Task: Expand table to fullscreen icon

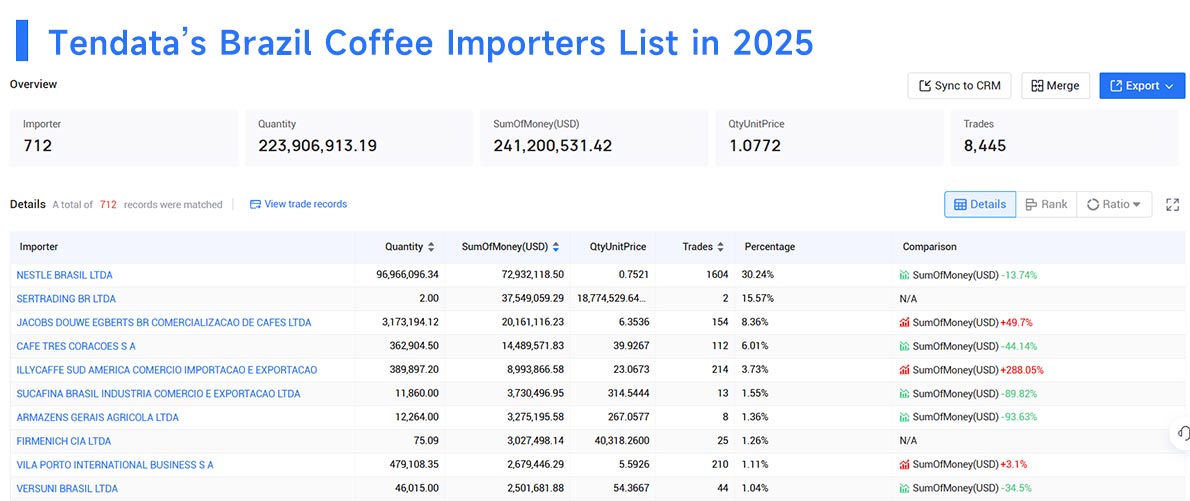Action: click(x=1173, y=204)
